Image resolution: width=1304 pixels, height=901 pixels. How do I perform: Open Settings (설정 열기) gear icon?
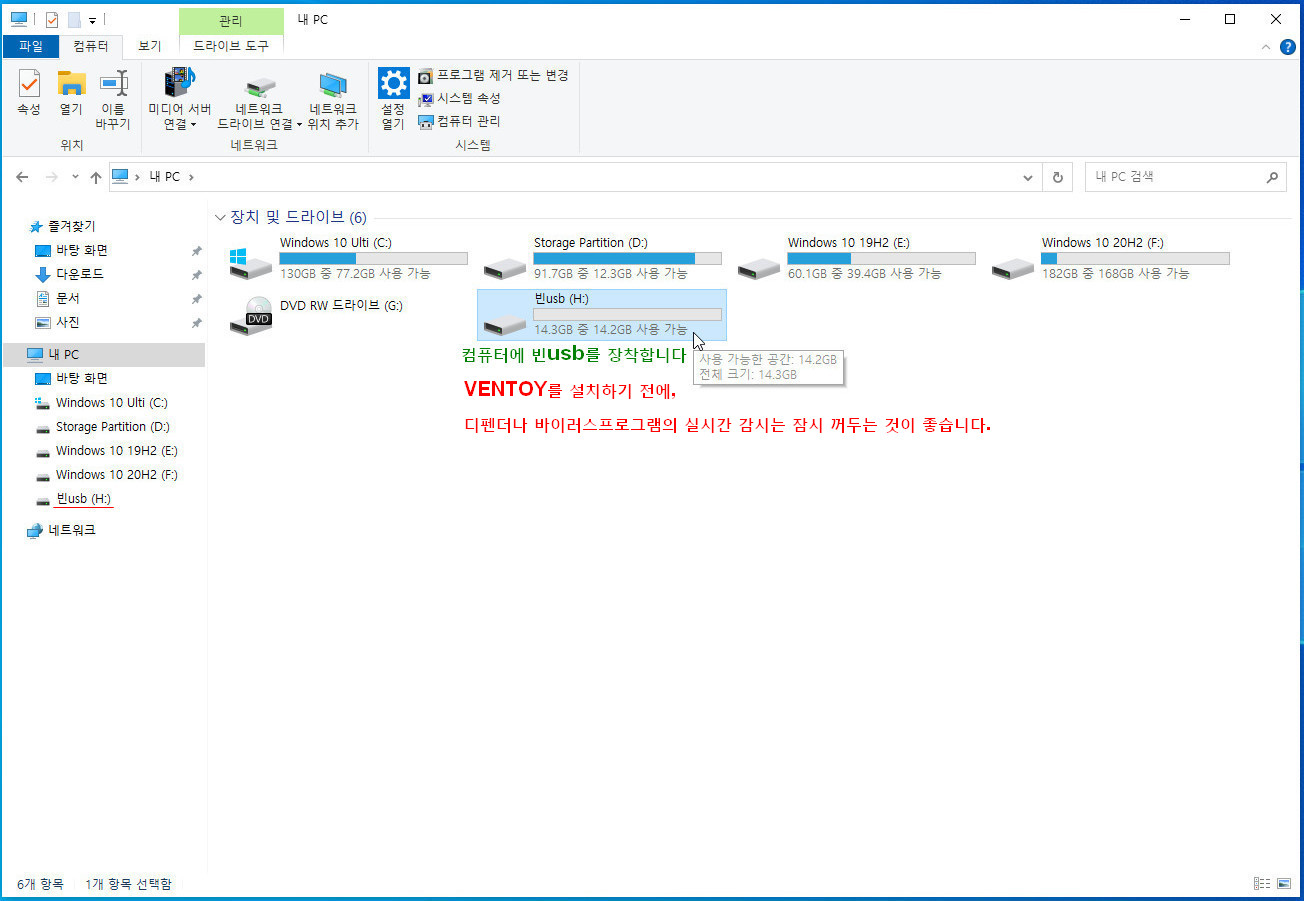coord(393,100)
